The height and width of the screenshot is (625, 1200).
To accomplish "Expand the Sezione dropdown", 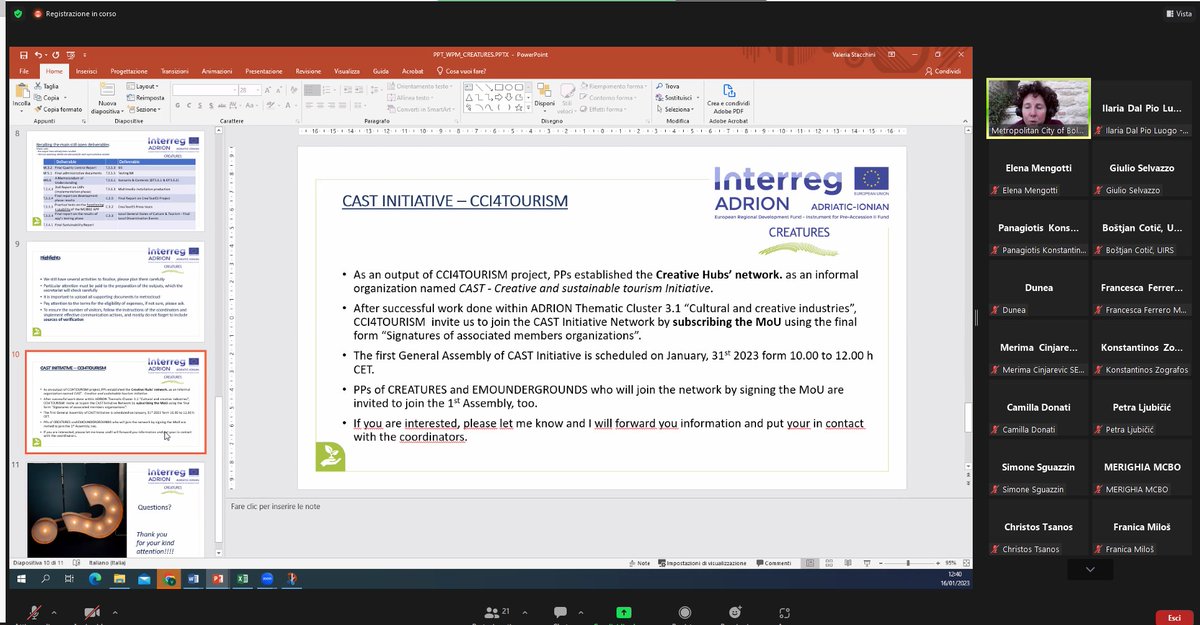I will coord(144,108).
